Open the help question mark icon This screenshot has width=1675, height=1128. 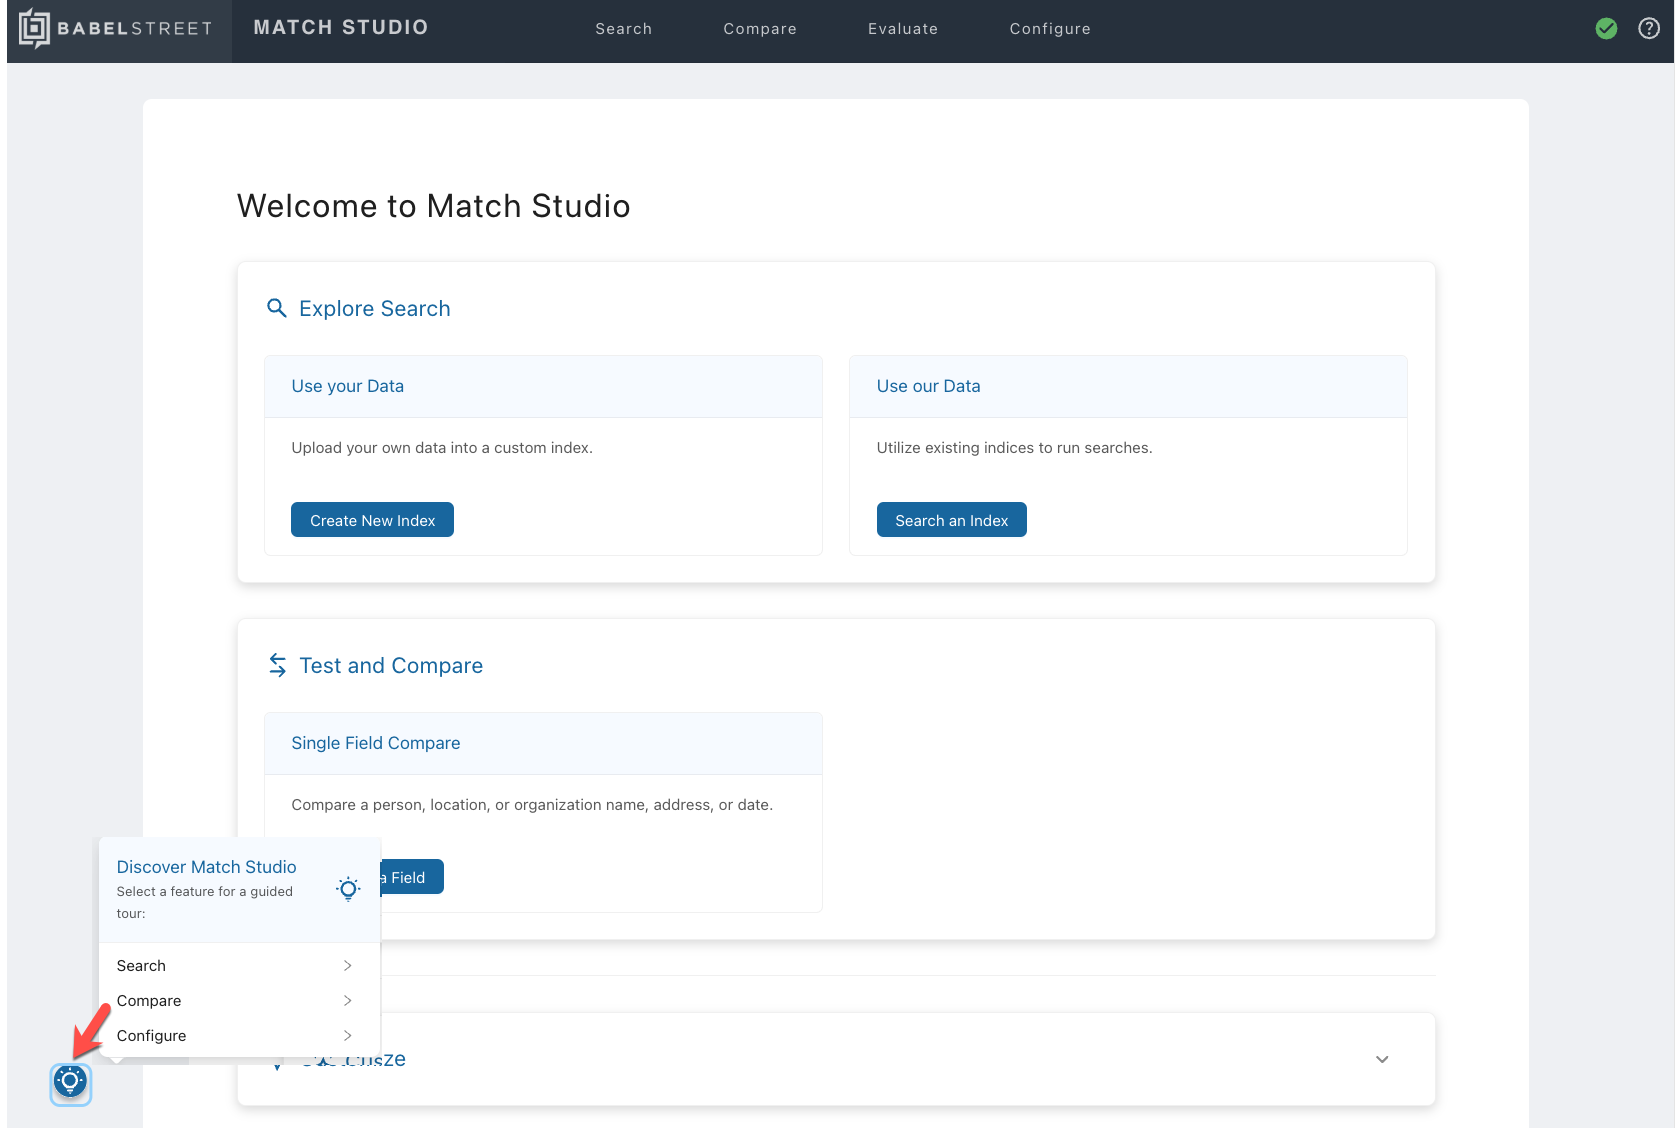(1649, 29)
